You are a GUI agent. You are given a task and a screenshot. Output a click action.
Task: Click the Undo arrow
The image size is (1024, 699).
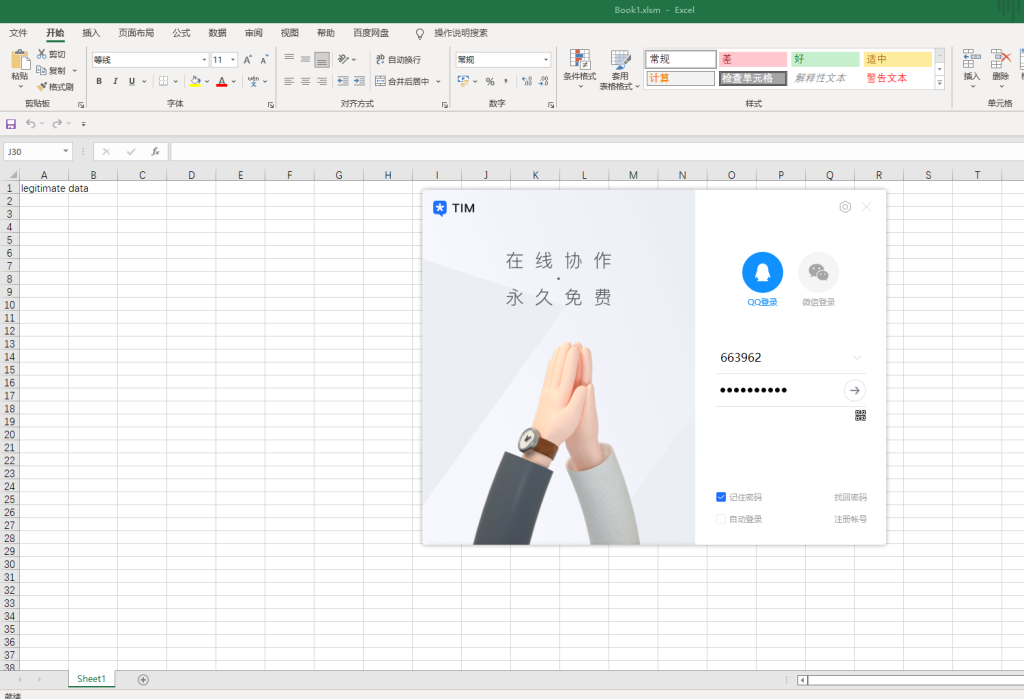click(x=30, y=123)
